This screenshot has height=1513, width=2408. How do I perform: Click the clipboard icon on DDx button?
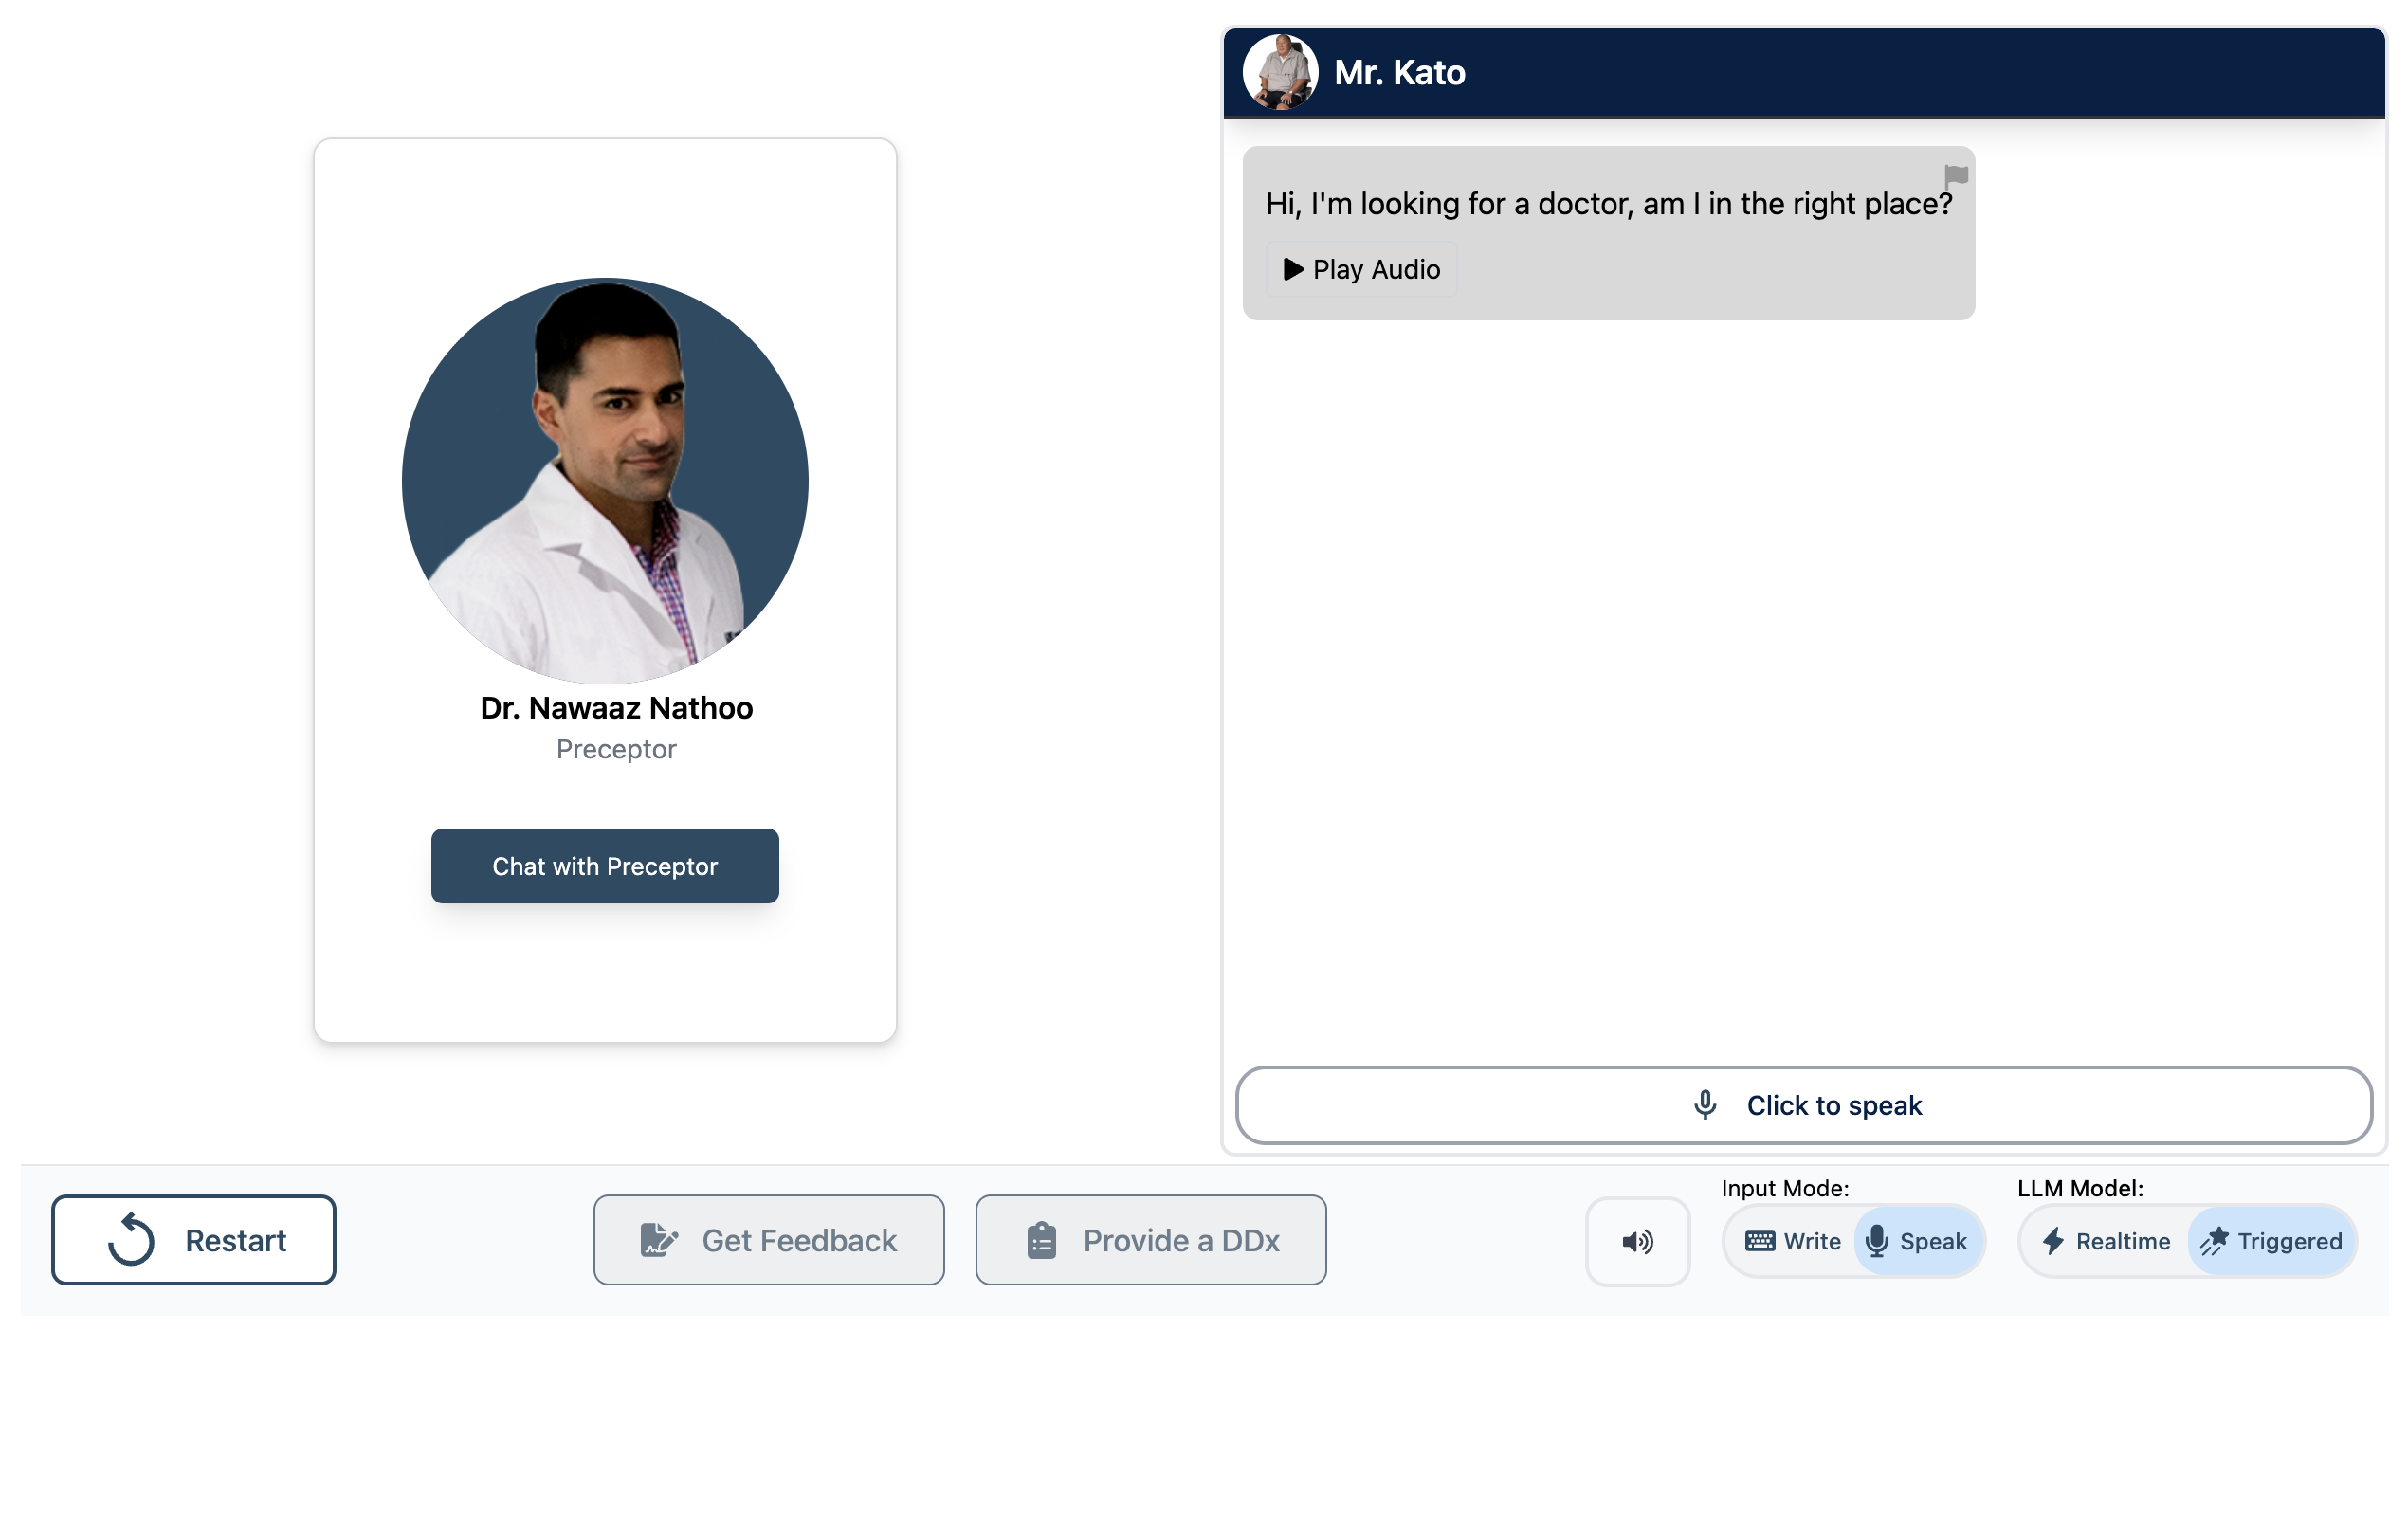pos(1041,1240)
